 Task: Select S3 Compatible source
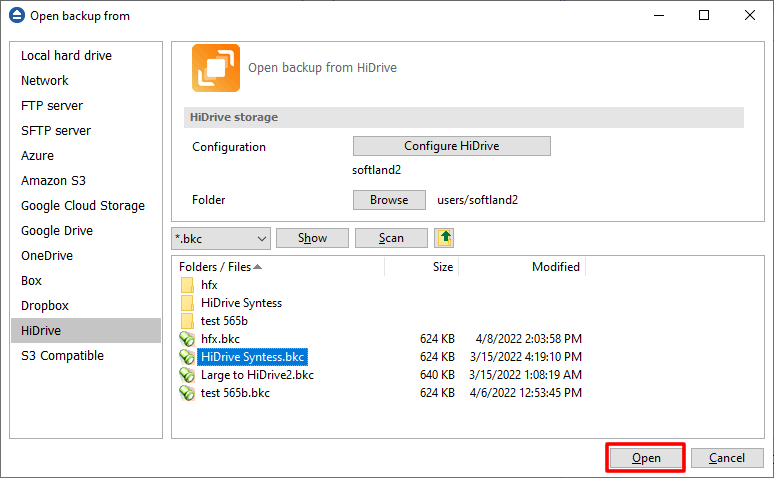(x=86, y=356)
